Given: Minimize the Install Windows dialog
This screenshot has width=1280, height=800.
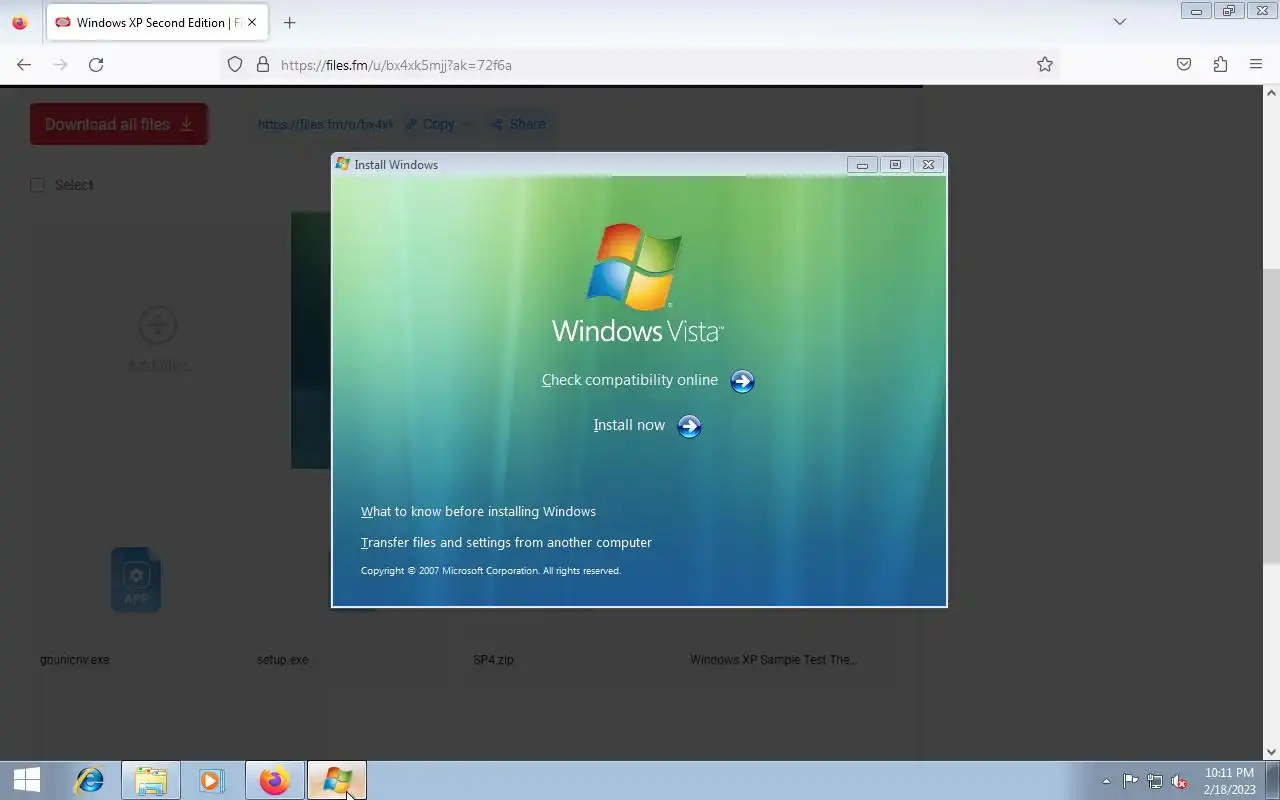Looking at the screenshot, I should 862,165.
